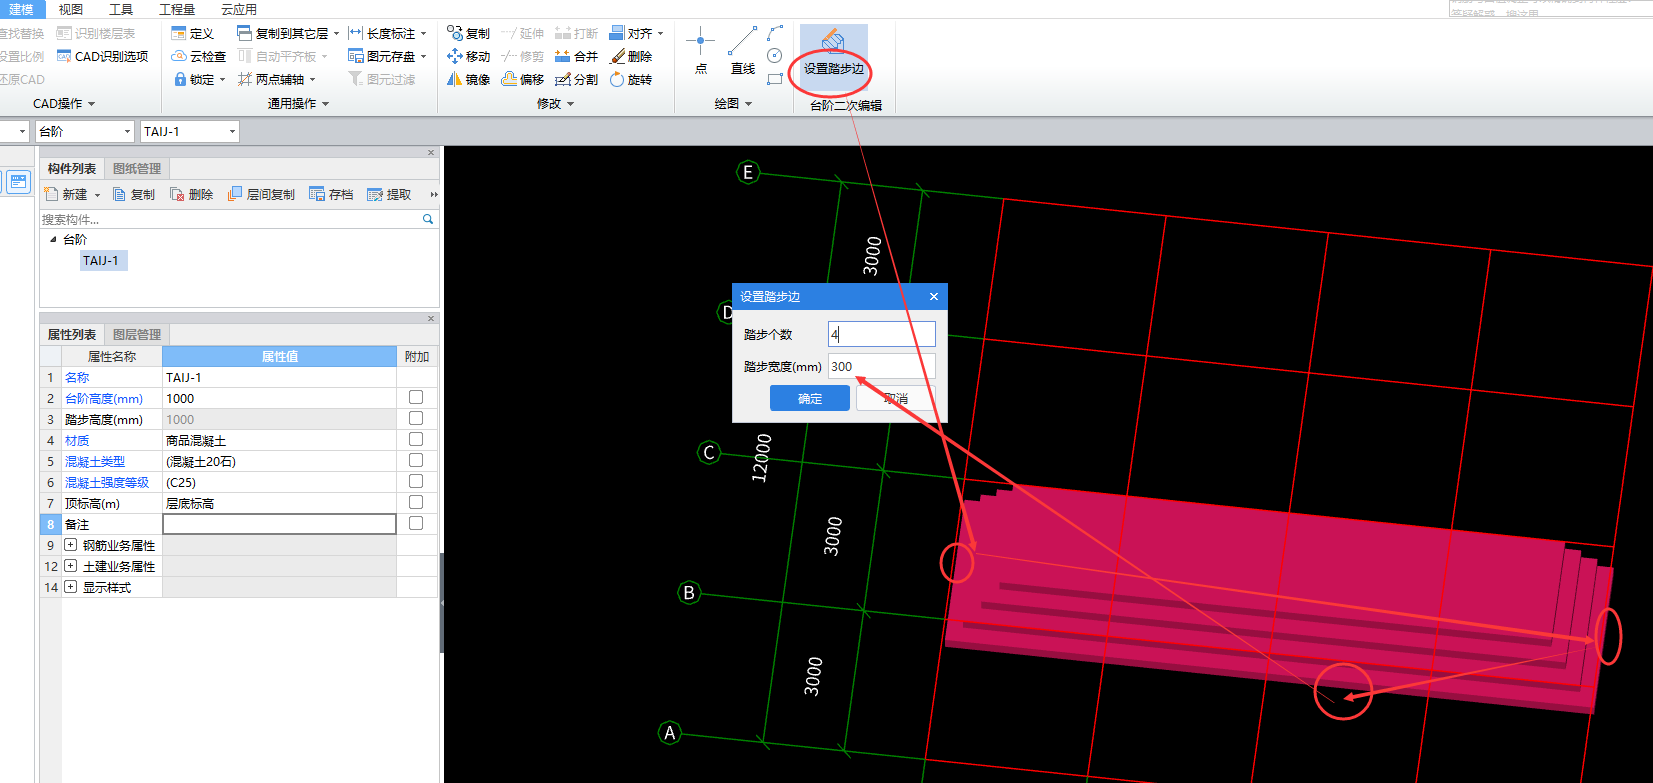Image resolution: width=1653 pixels, height=783 pixels.
Task: Toggle 附加 checkbox for 台阶高度 row
Action: tap(416, 398)
